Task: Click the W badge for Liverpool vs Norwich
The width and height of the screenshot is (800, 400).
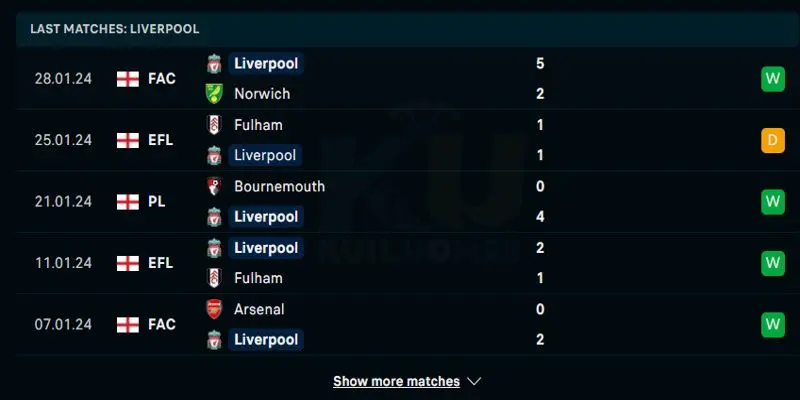Action: [x=772, y=79]
